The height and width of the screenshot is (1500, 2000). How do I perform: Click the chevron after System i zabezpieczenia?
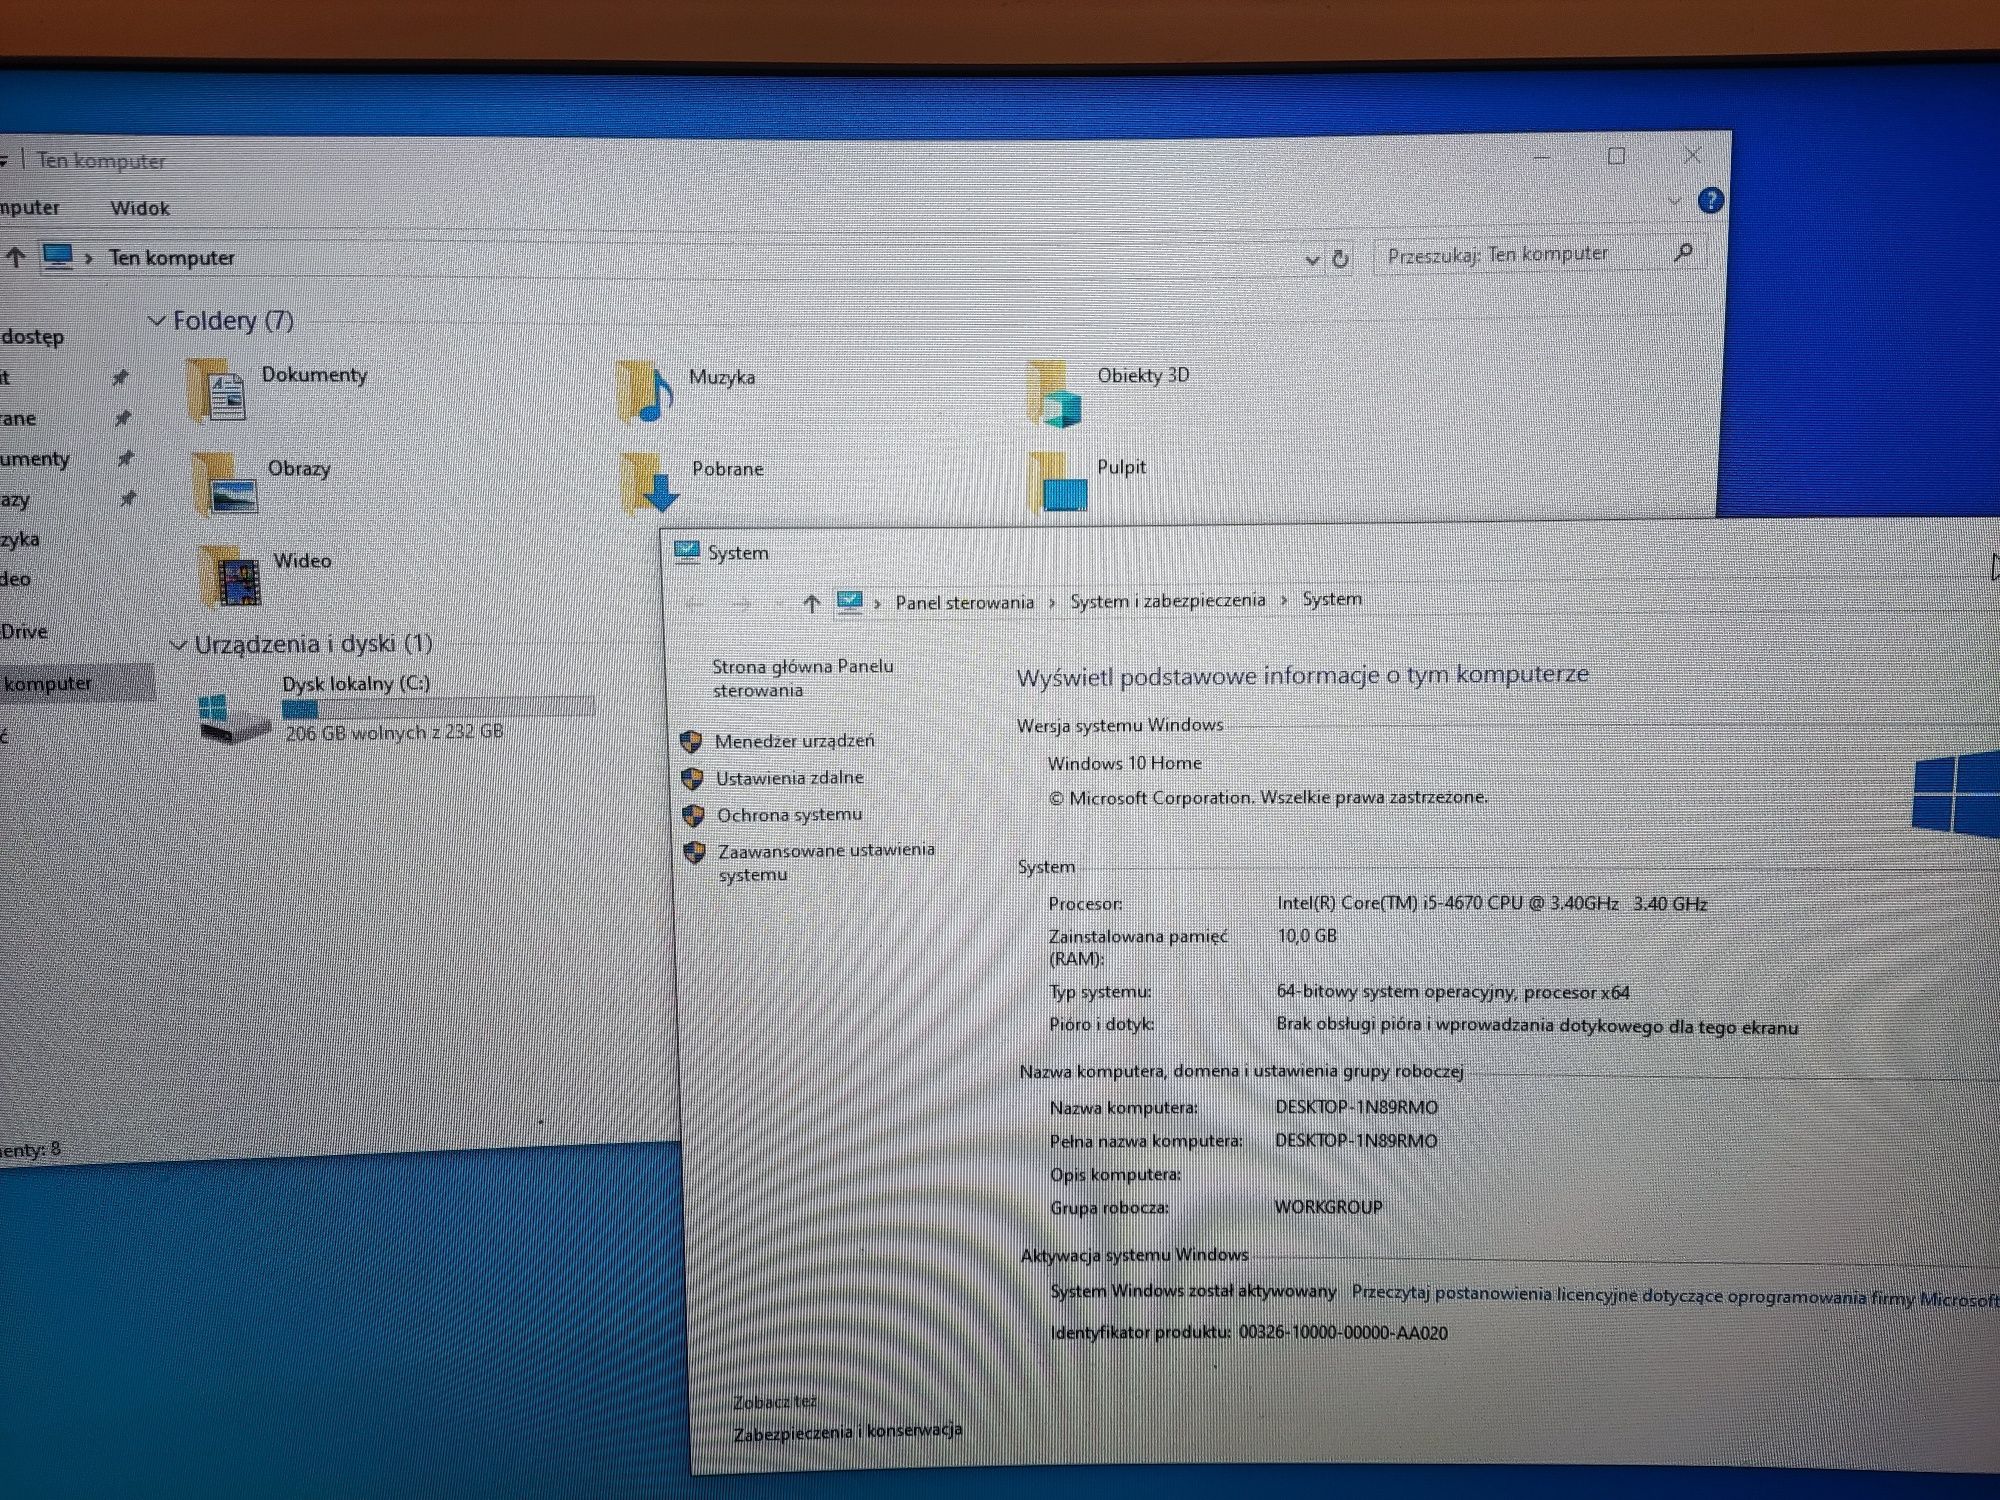[1284, 600]
